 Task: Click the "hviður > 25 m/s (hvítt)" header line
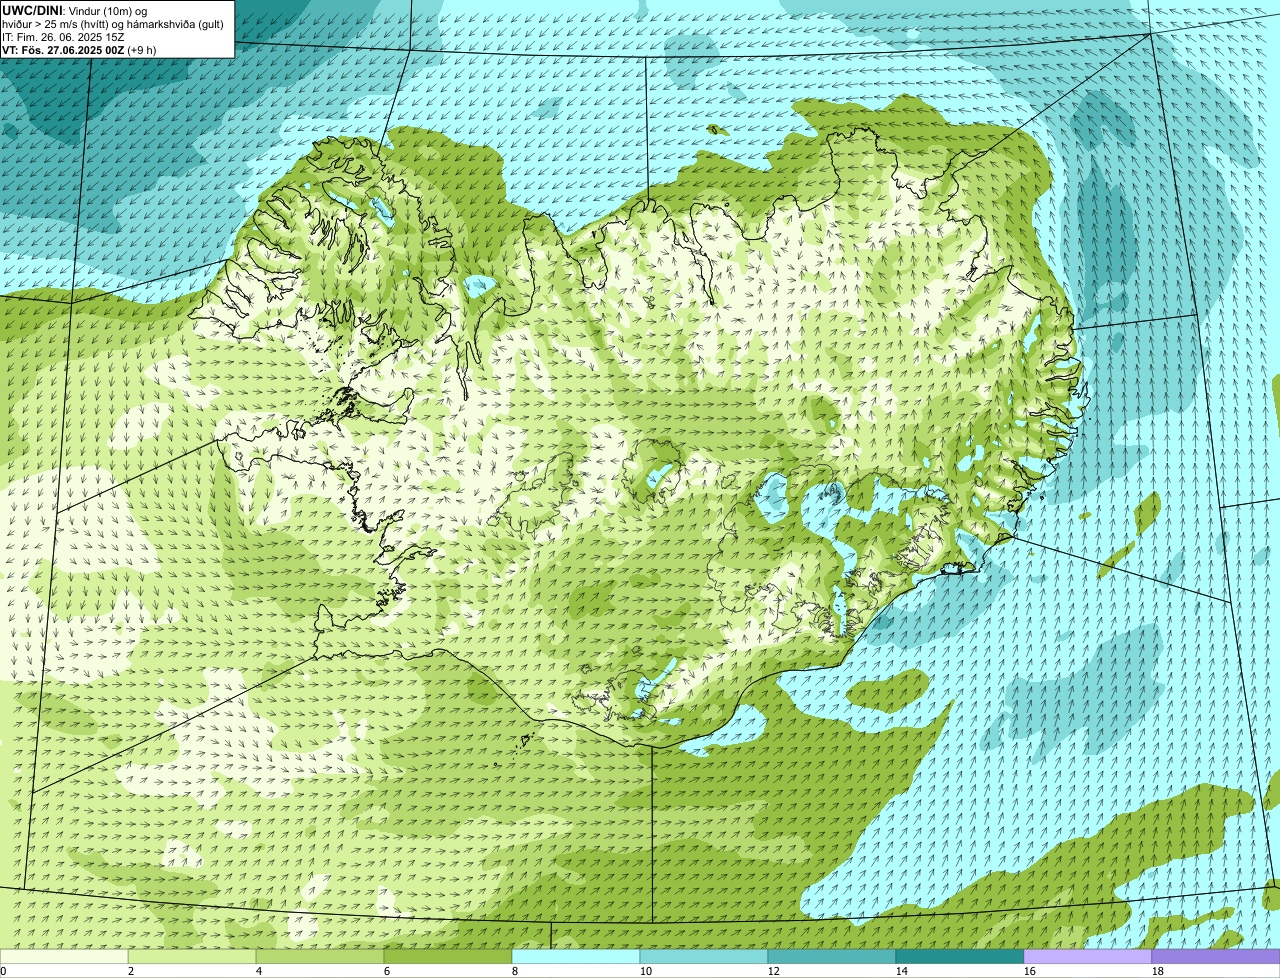[x=112, y=24]
